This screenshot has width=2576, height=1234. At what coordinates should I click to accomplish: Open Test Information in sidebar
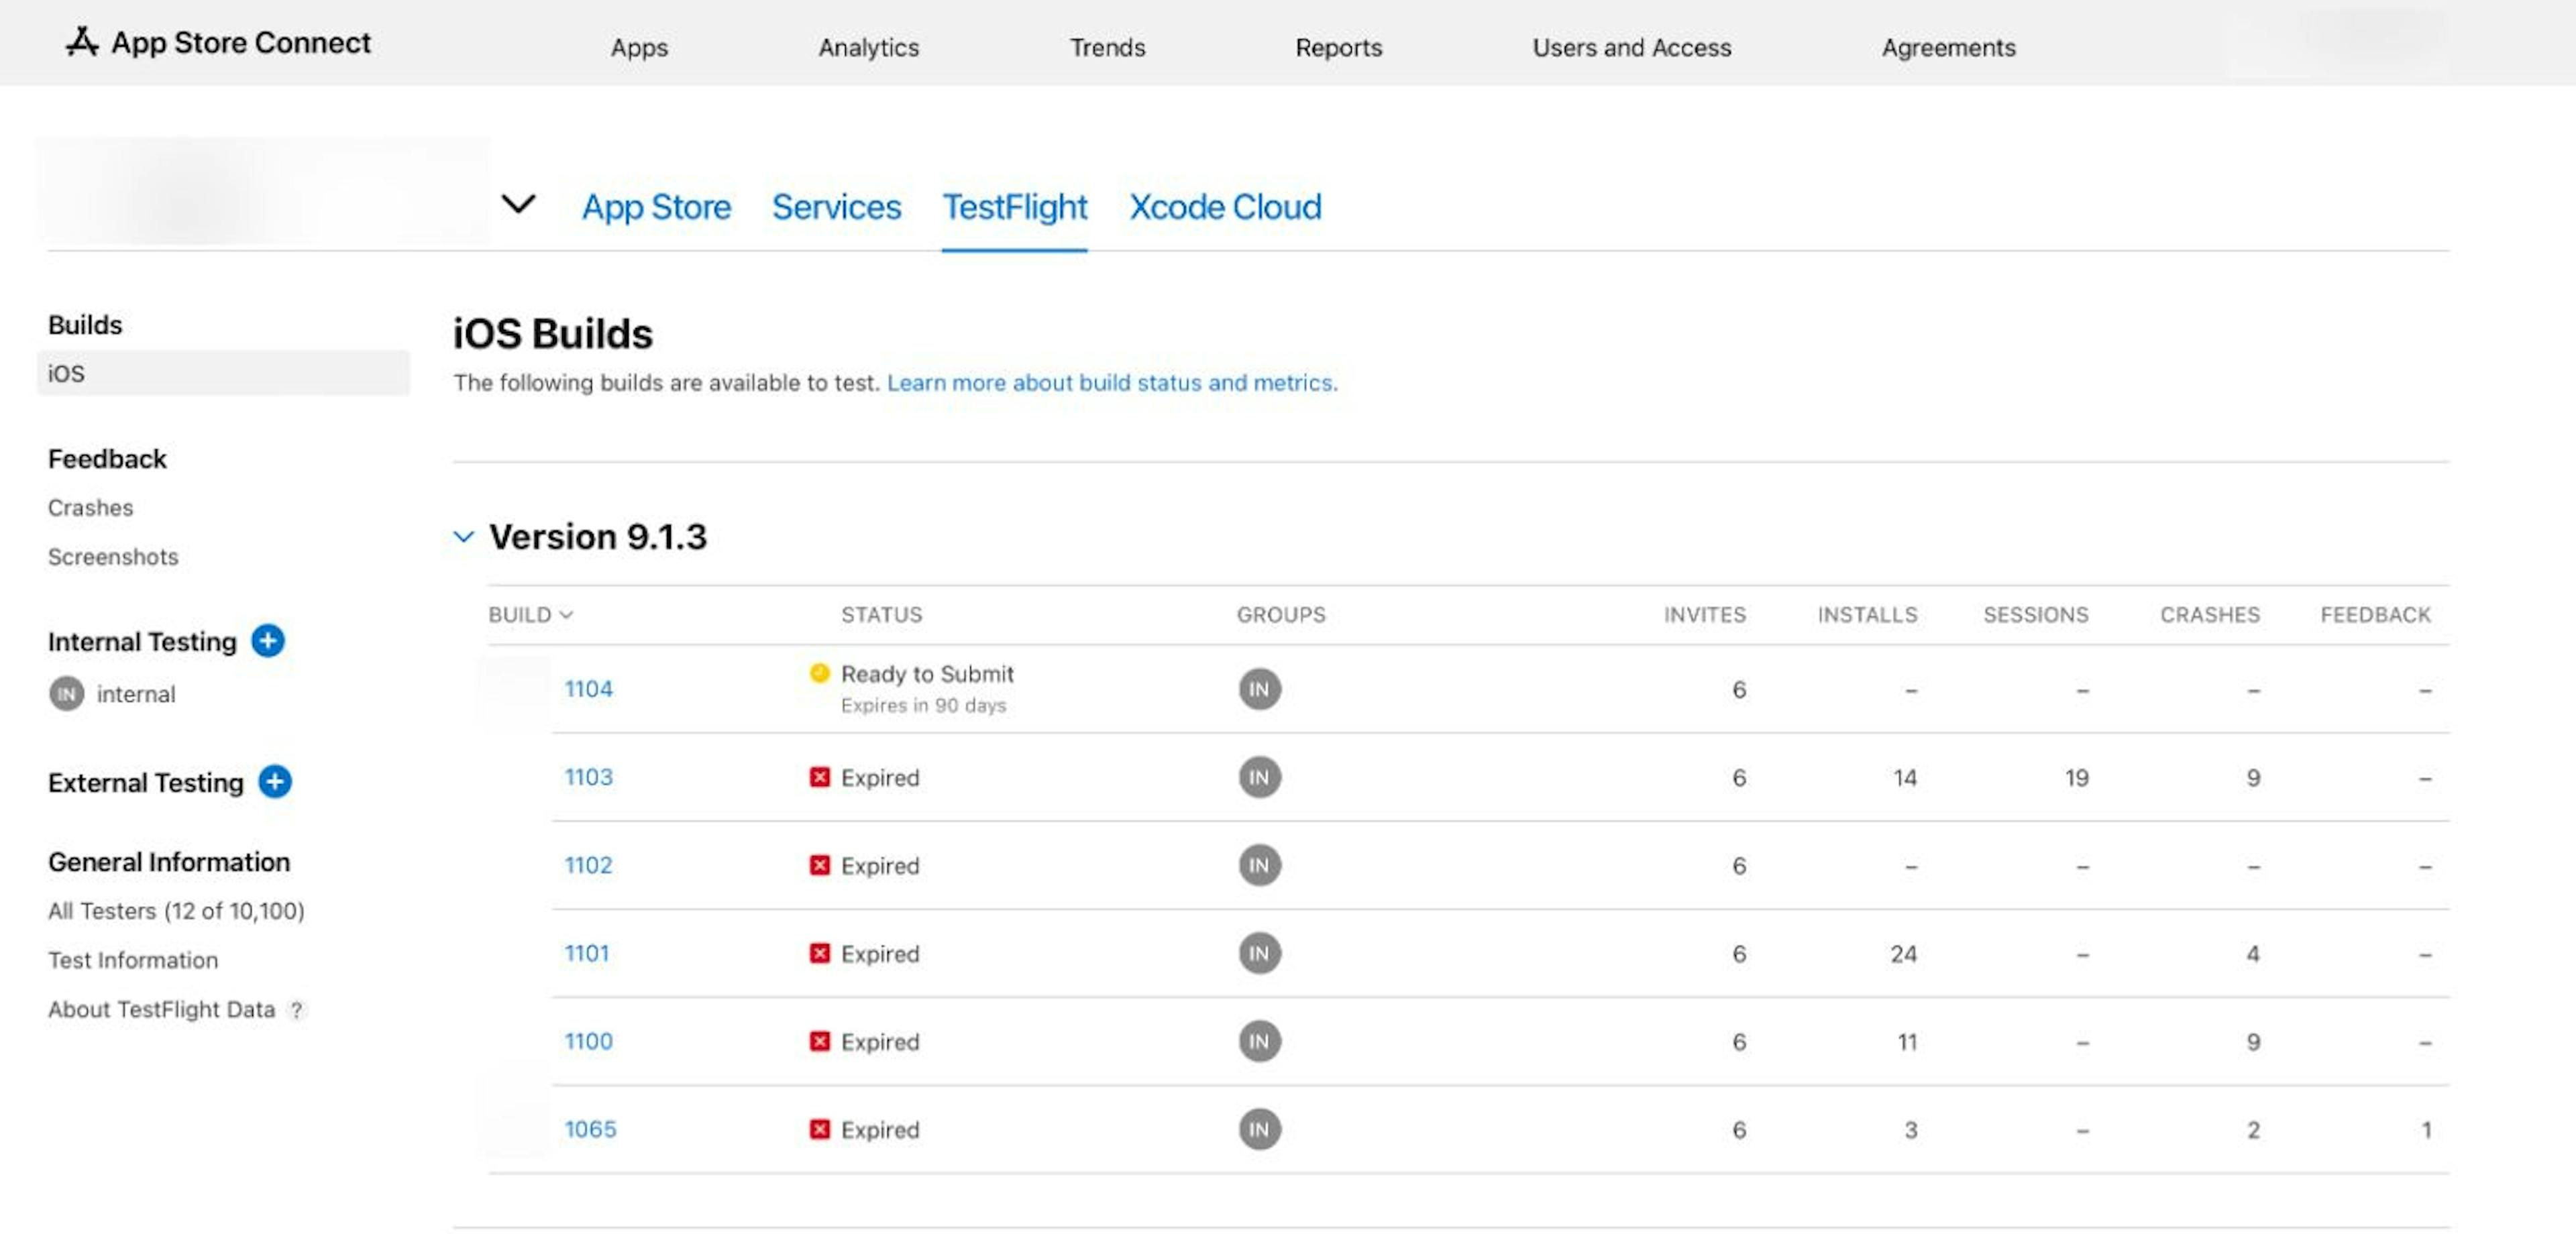click(x=133, y=959)
